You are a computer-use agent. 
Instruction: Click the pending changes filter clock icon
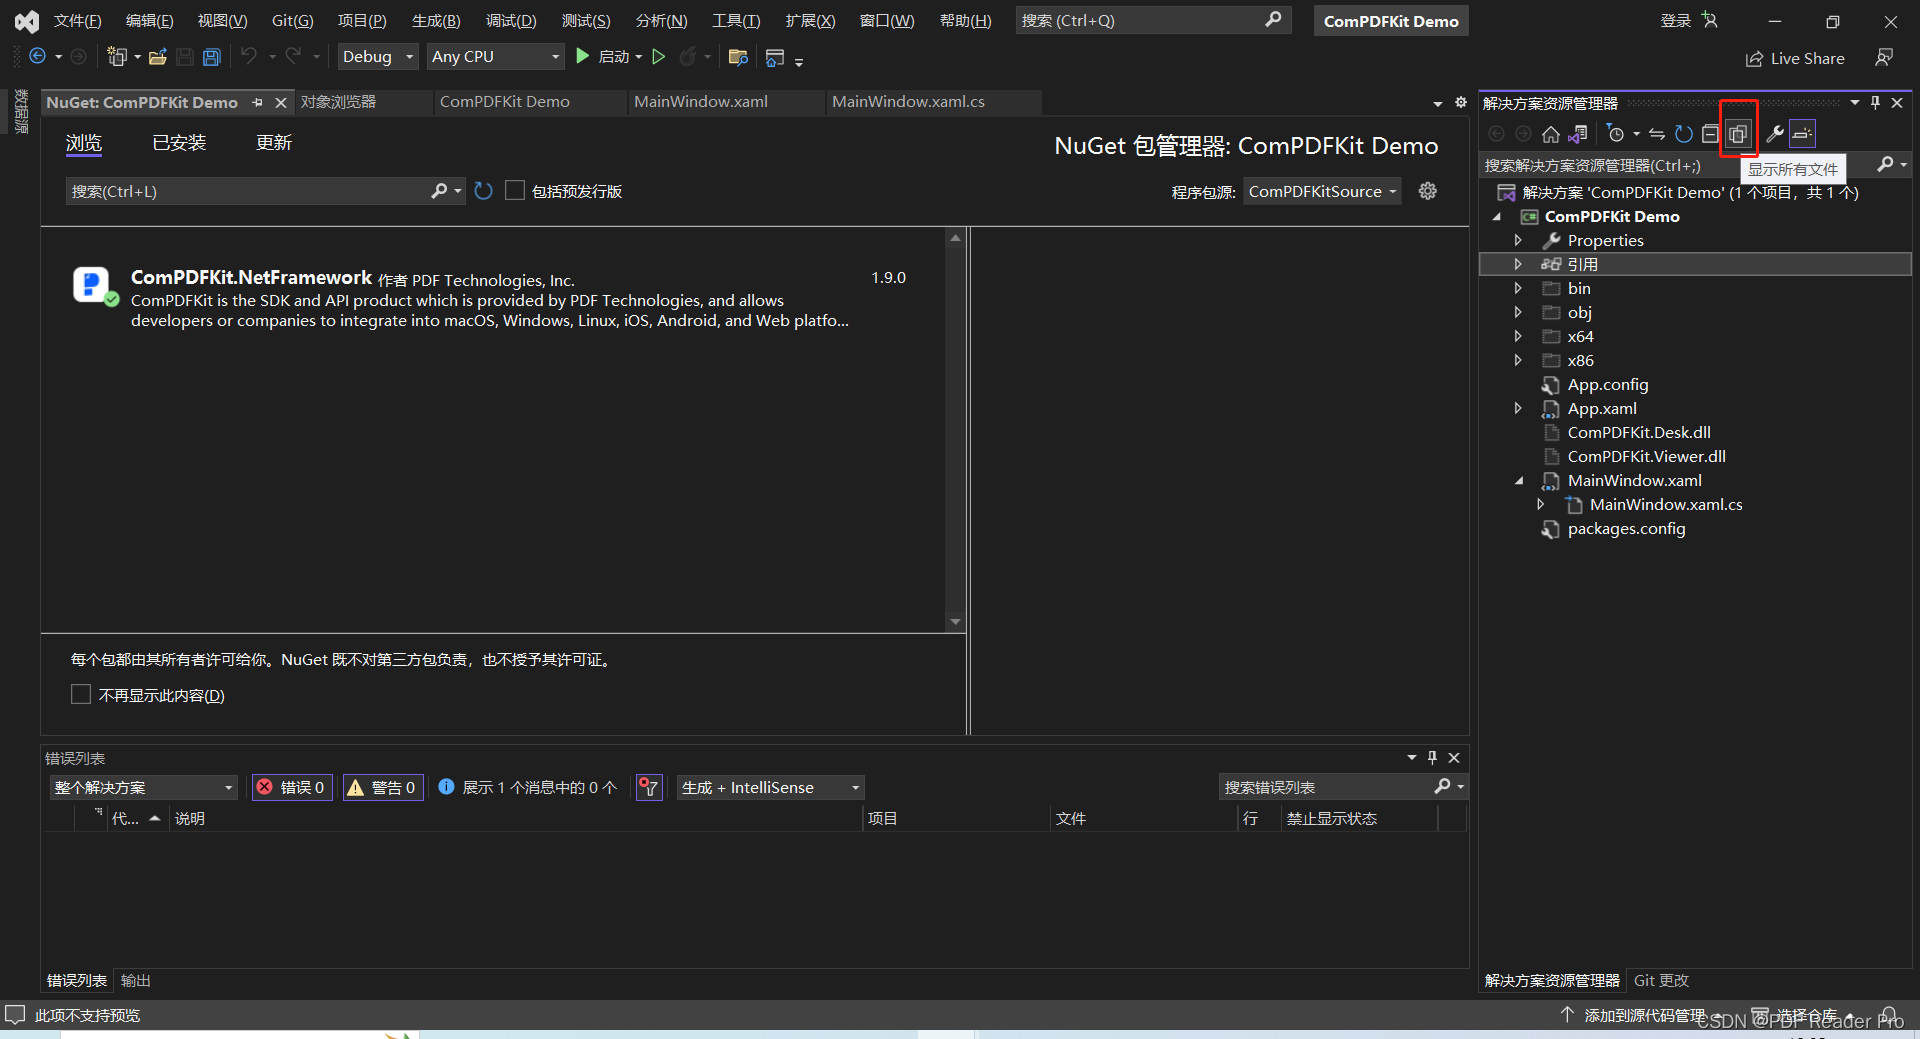click(1615, 134)
